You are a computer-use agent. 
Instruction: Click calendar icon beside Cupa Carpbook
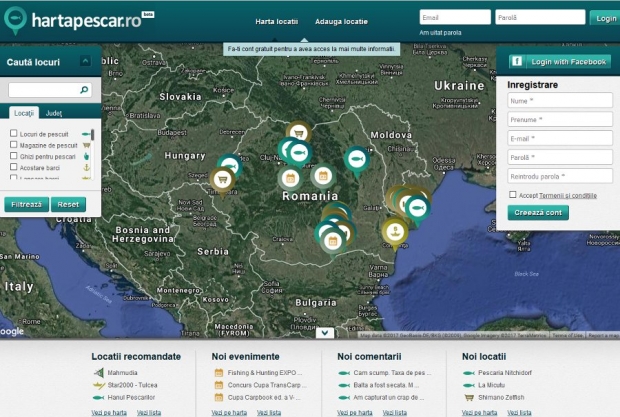(x=219, y=397)
